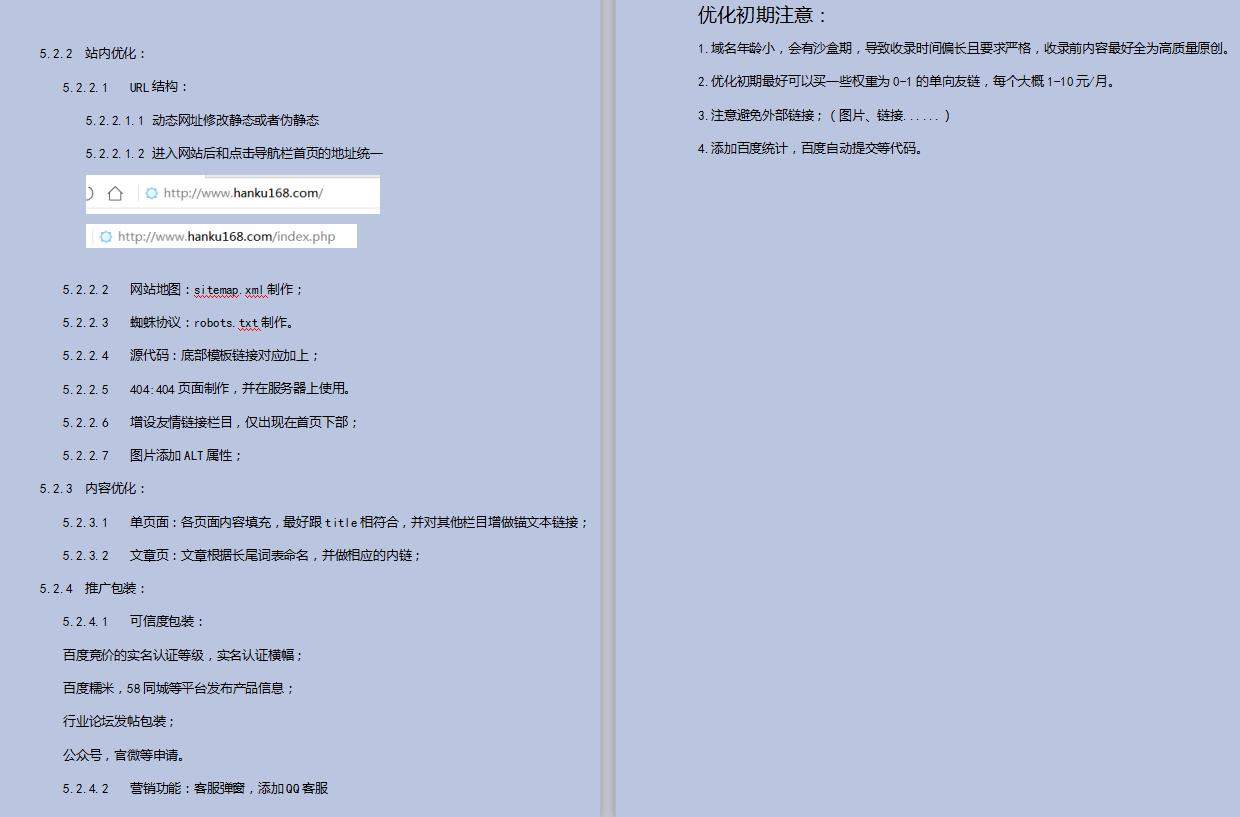Click the blue site icon before the index.php URL
Screen dimensions: 1240x817
[105, 237]
